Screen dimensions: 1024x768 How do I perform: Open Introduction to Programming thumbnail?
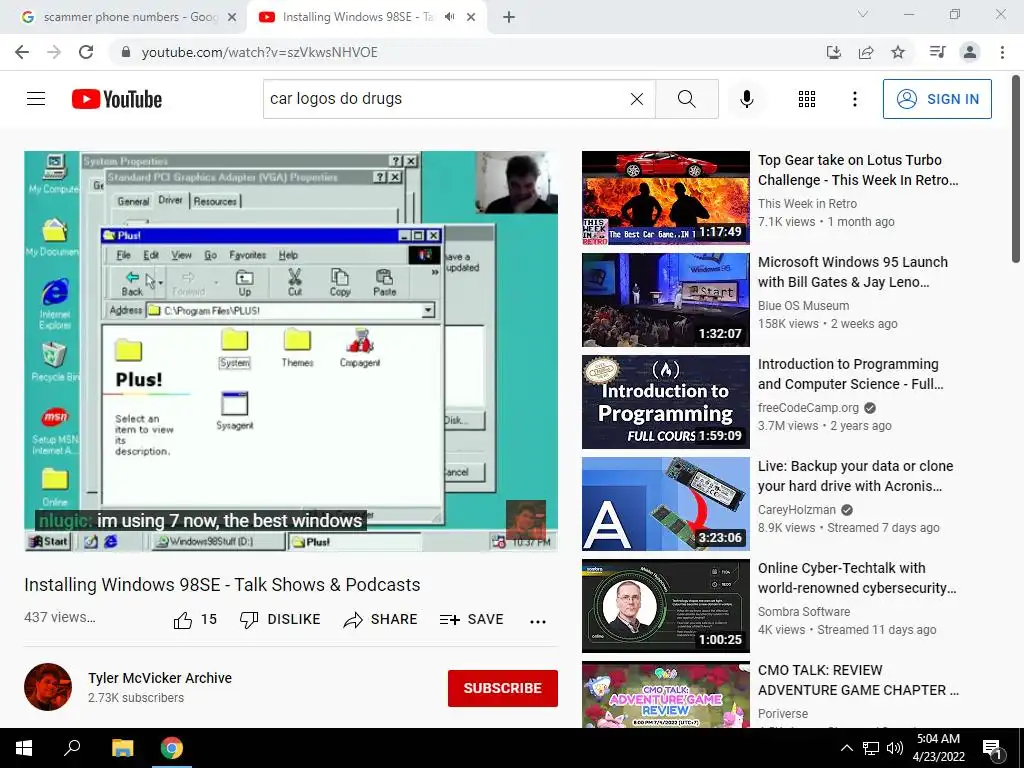[x=665, y=402]
